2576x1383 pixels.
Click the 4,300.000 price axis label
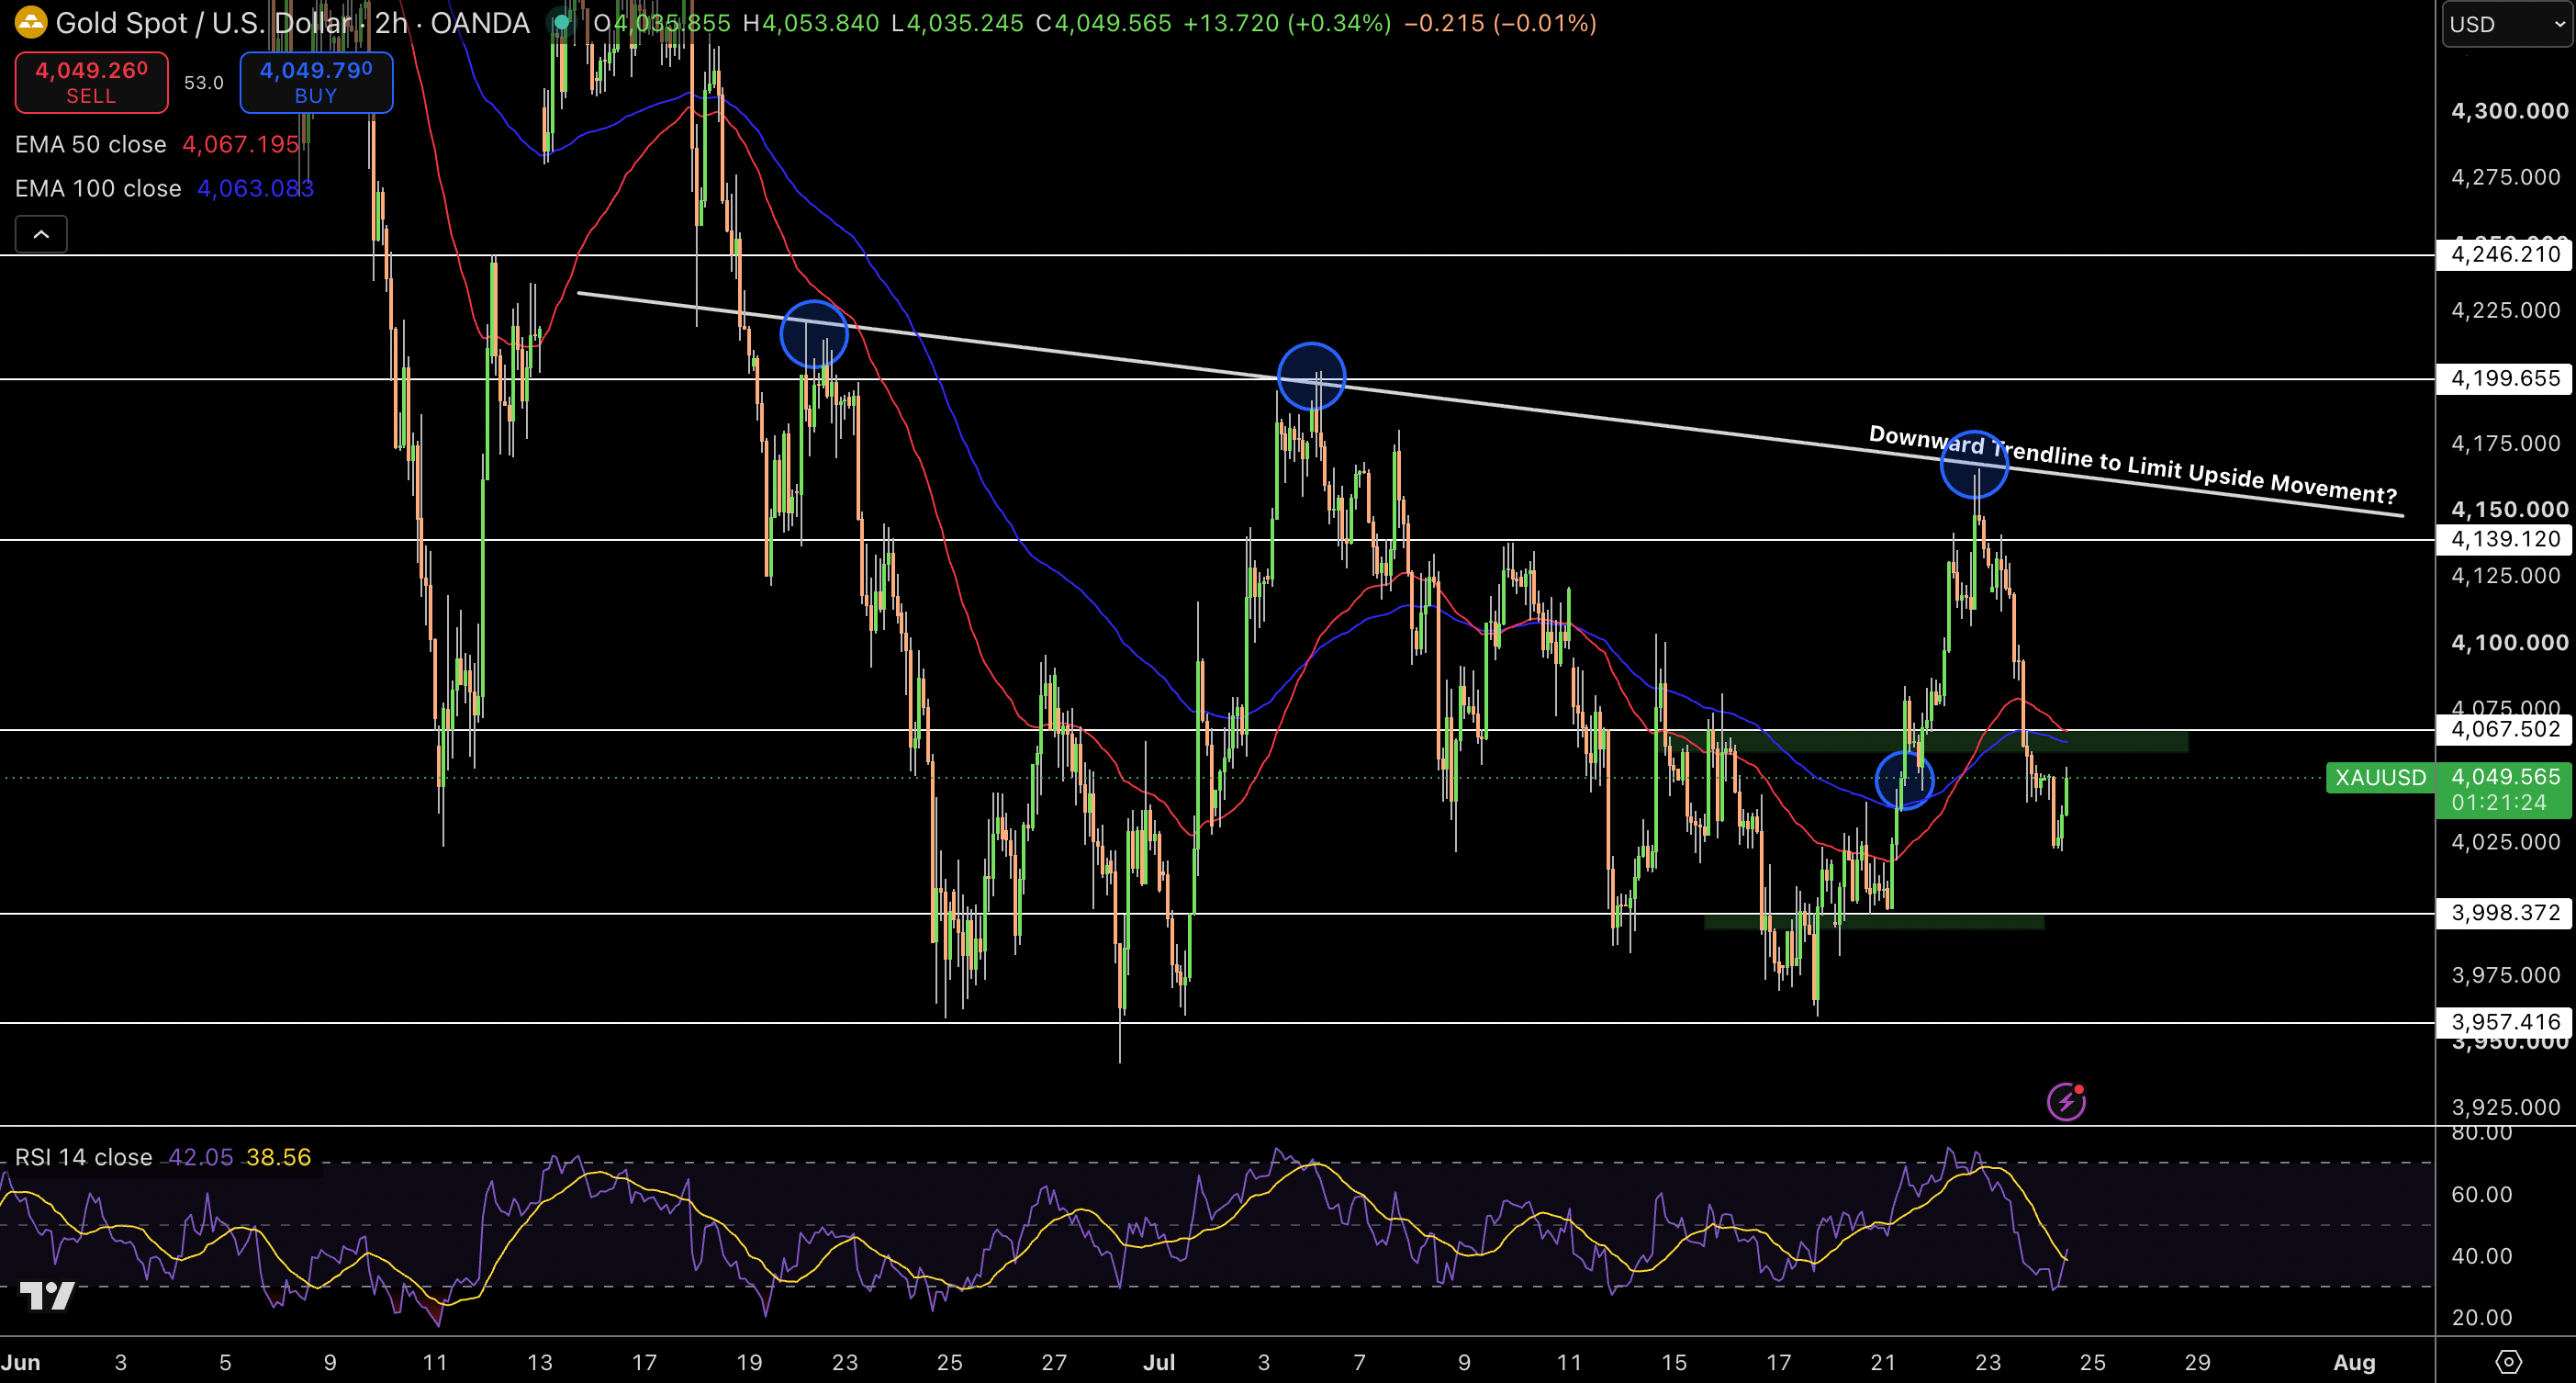2509,111
